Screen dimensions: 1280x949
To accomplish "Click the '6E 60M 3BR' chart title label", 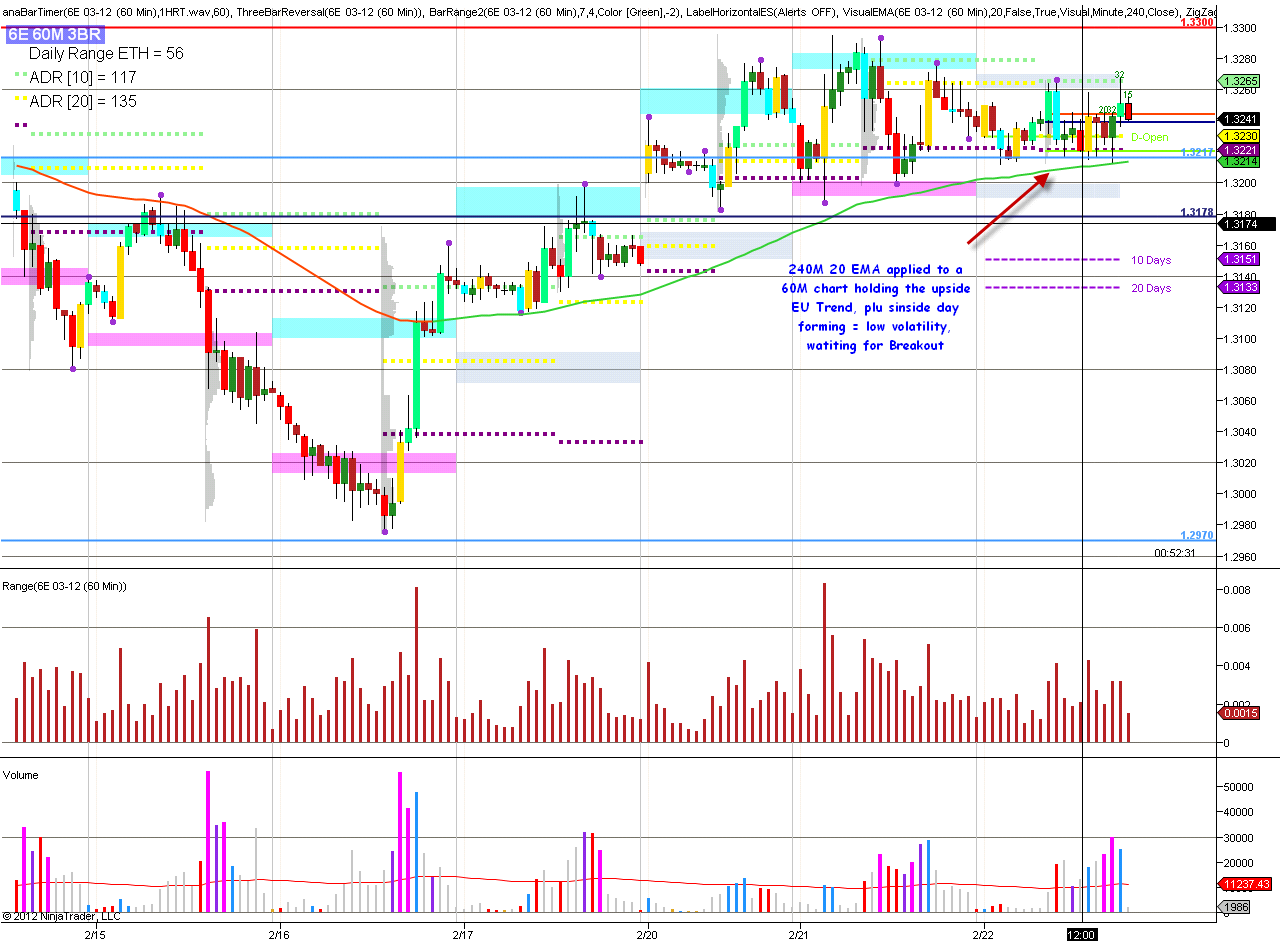I will [55, 33].
